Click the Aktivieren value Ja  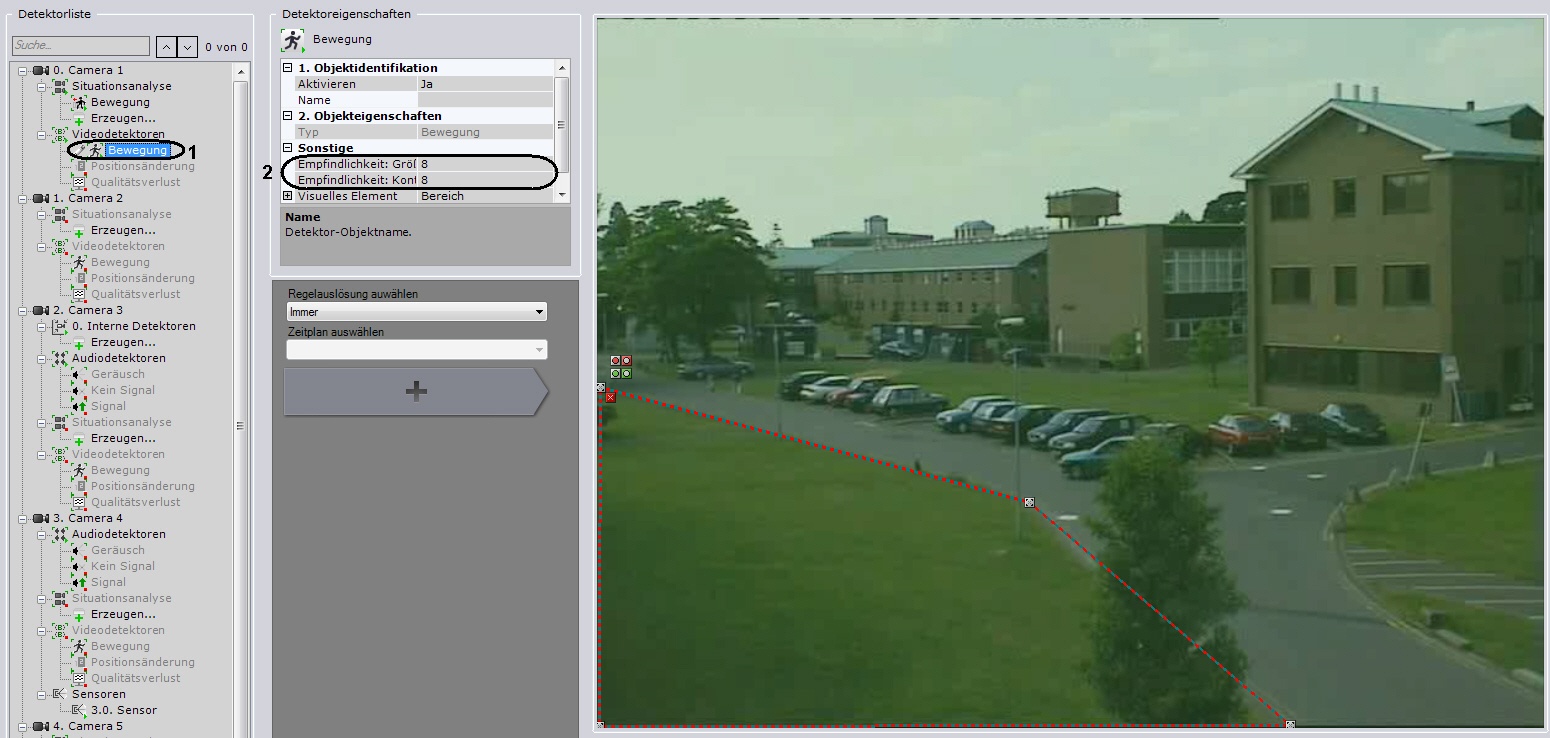point(484,84)
